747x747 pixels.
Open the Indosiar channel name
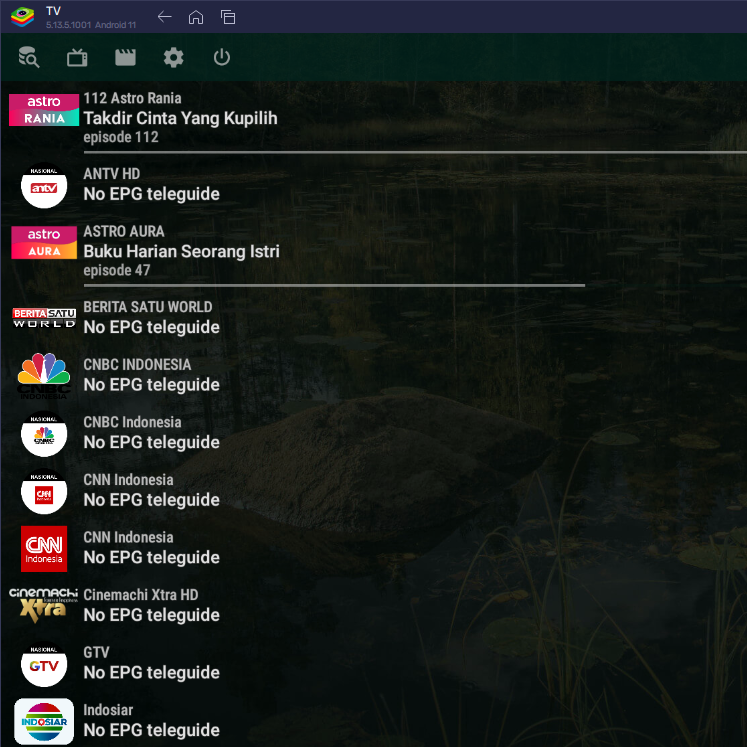[108, 710]
